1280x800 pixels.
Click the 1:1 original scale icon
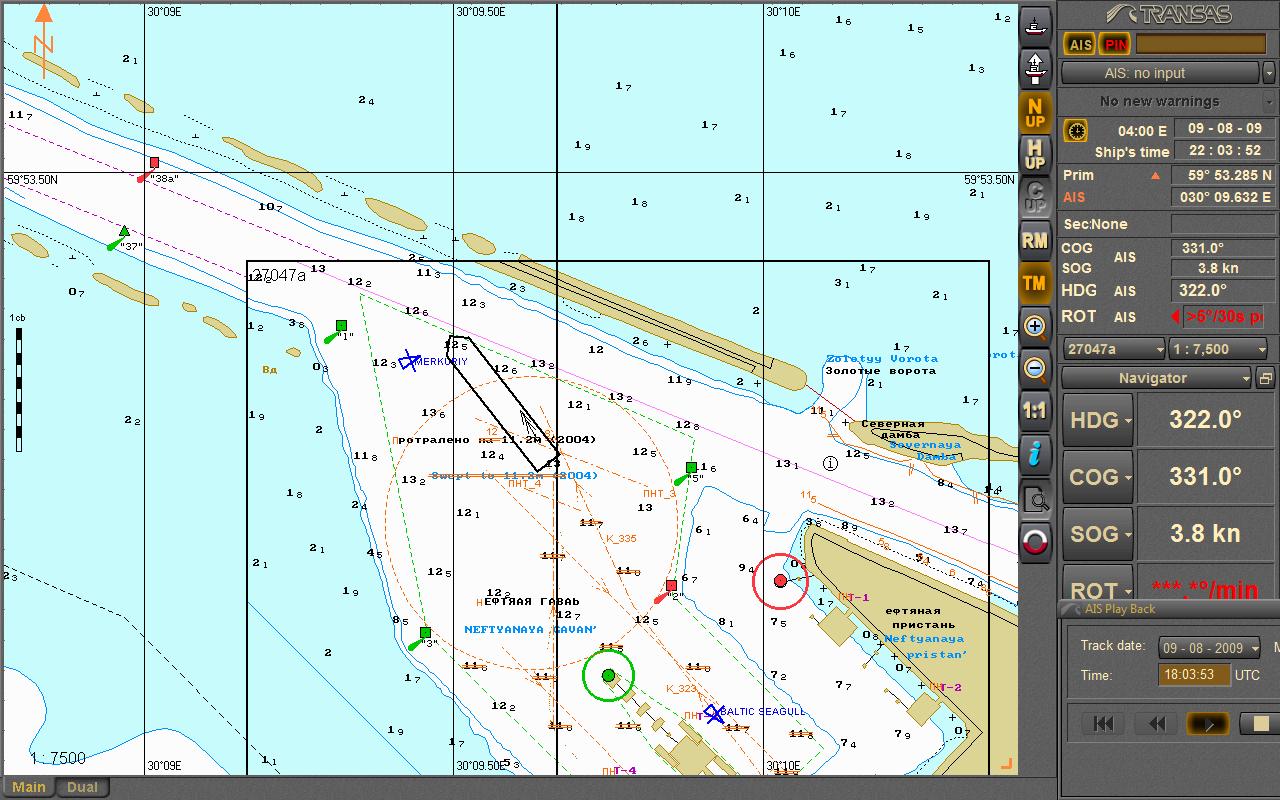1035,411
